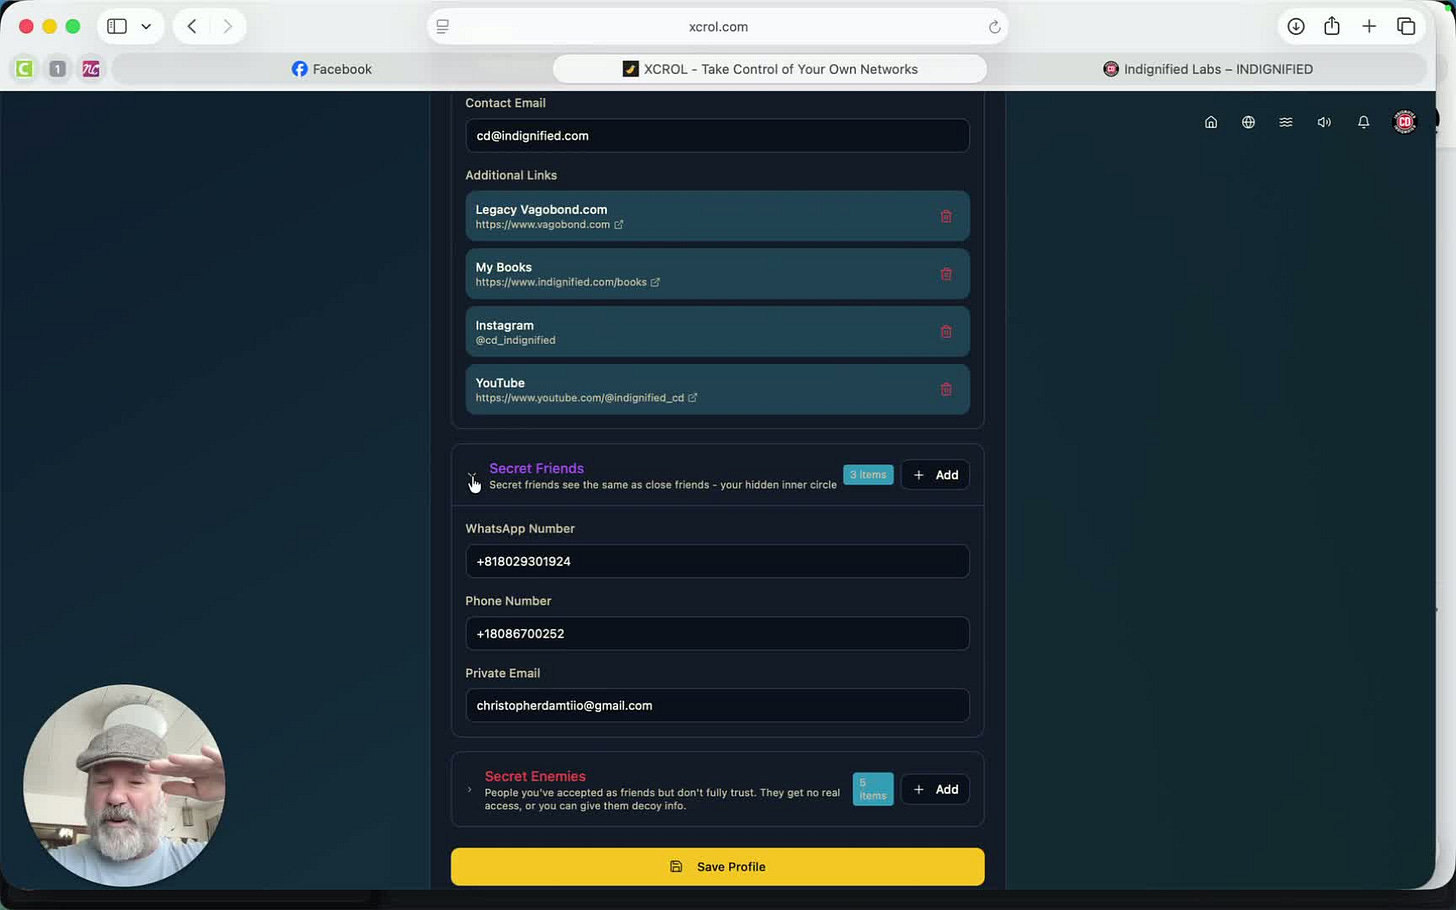Click the 5 items badge
Screen dimensions: 1456x910
point(873,790)
